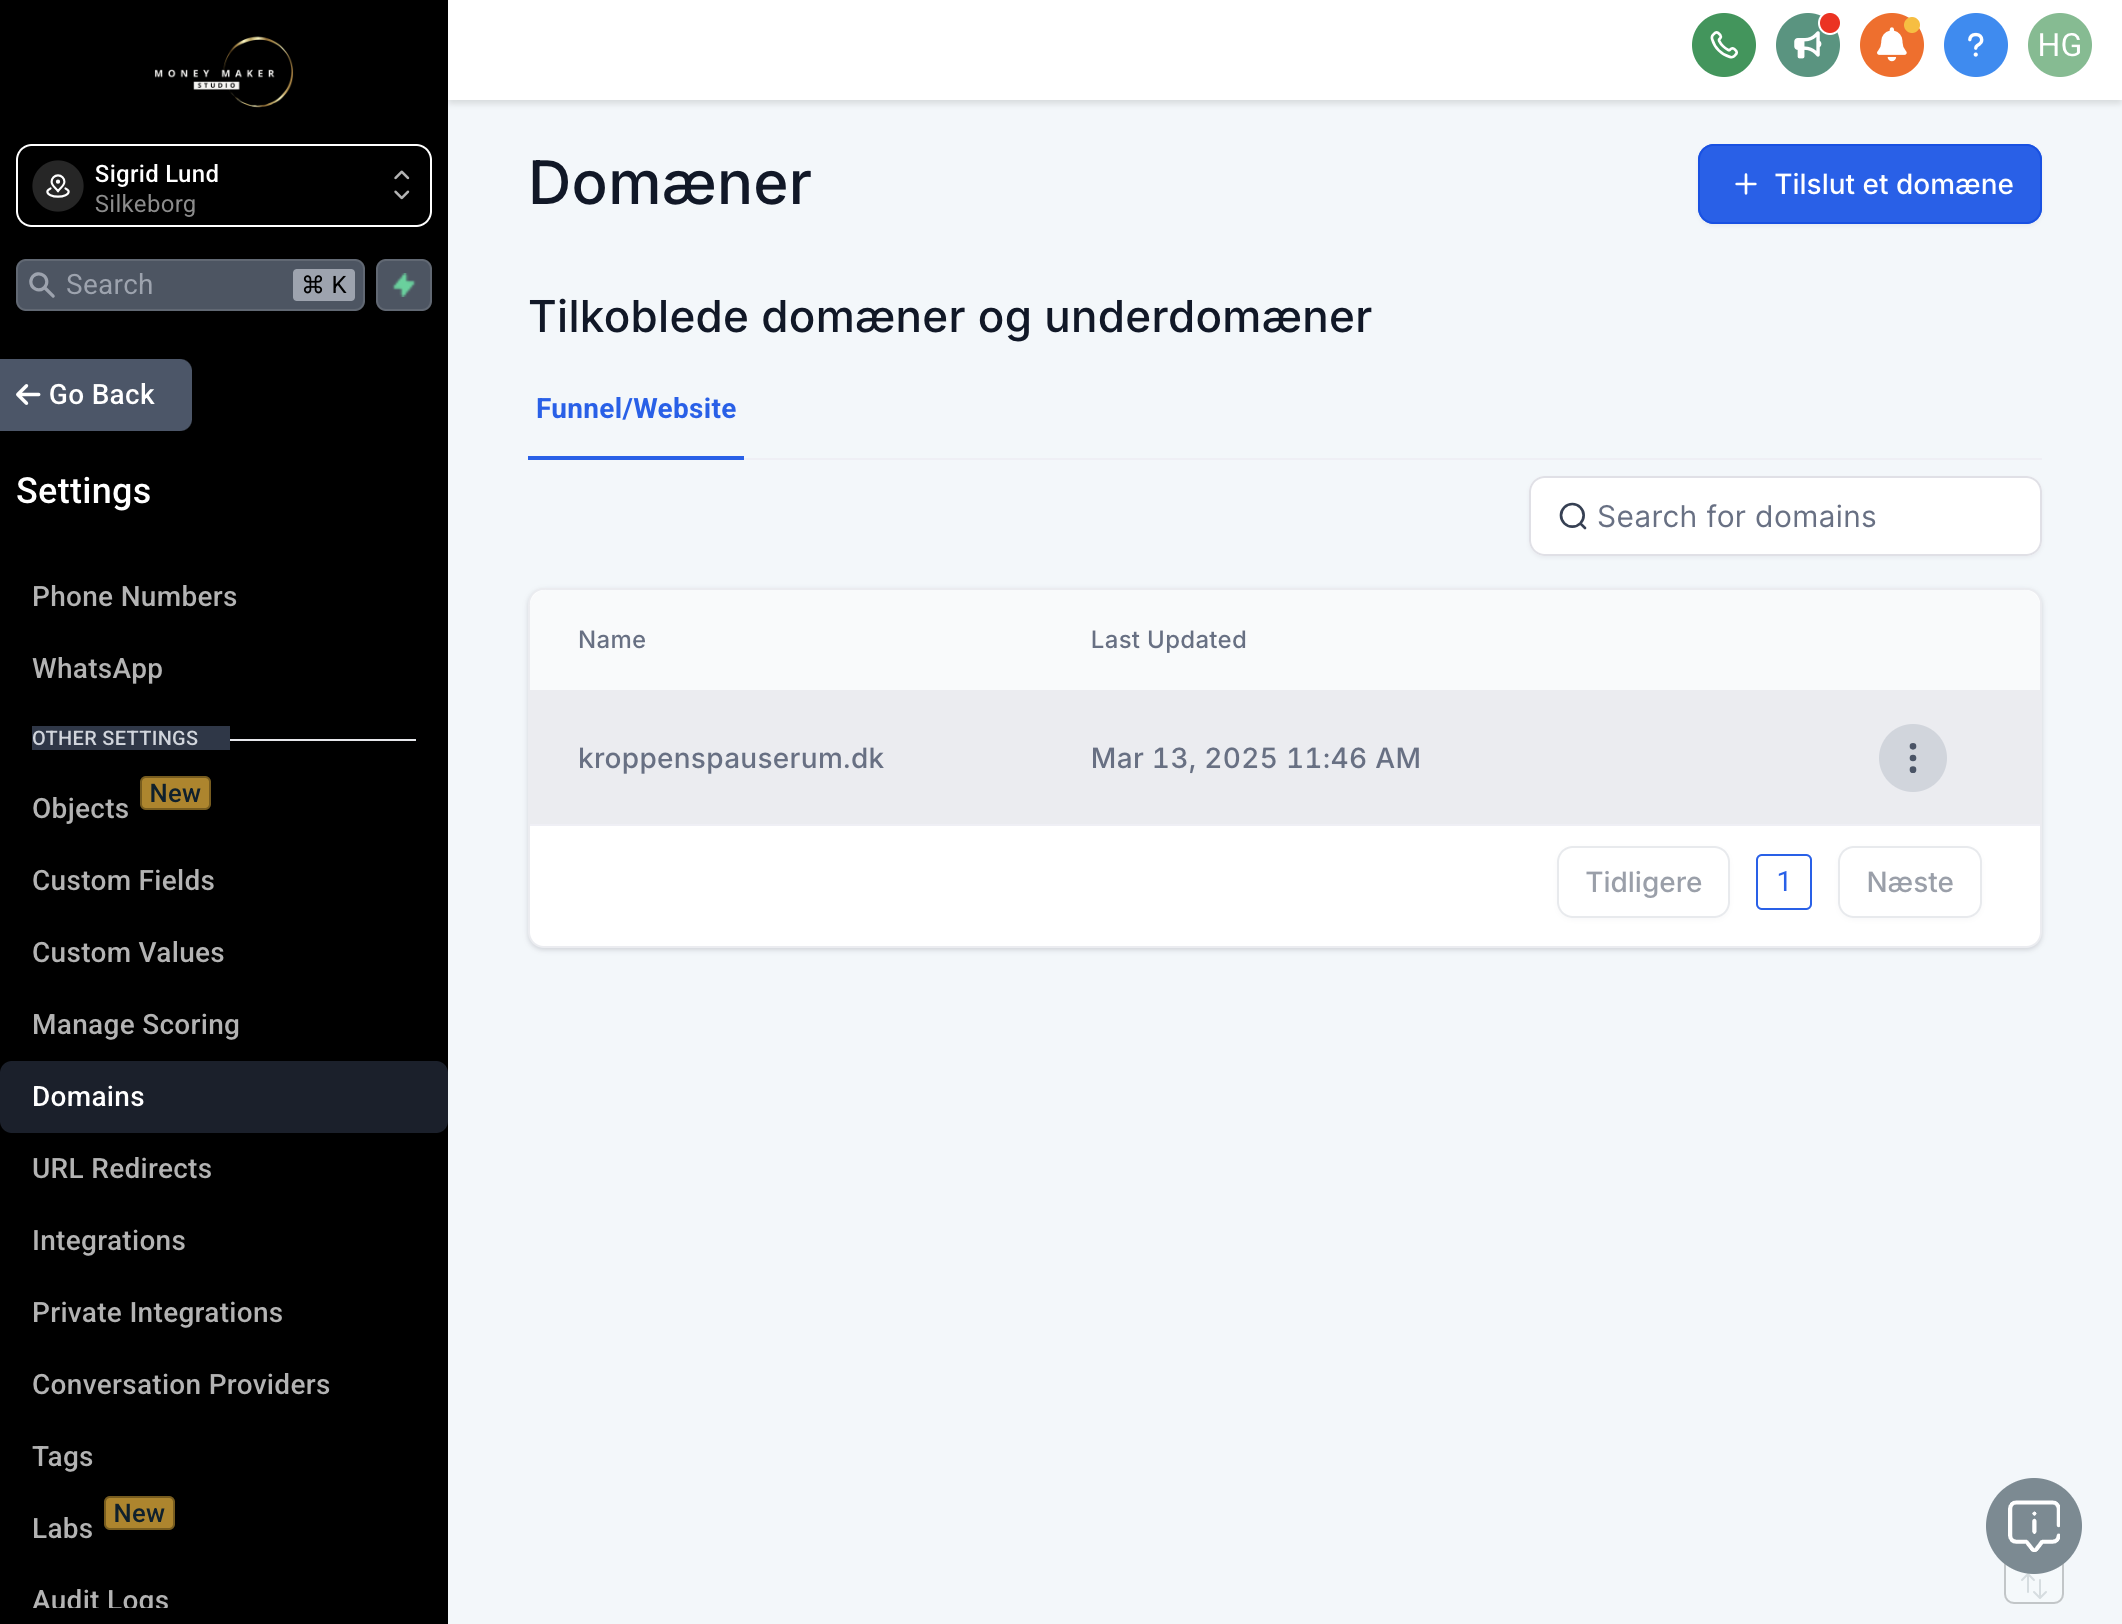Click the Money Maker Studio logo
Screen dimensions: 2122x1624
[x=224, y=72]
